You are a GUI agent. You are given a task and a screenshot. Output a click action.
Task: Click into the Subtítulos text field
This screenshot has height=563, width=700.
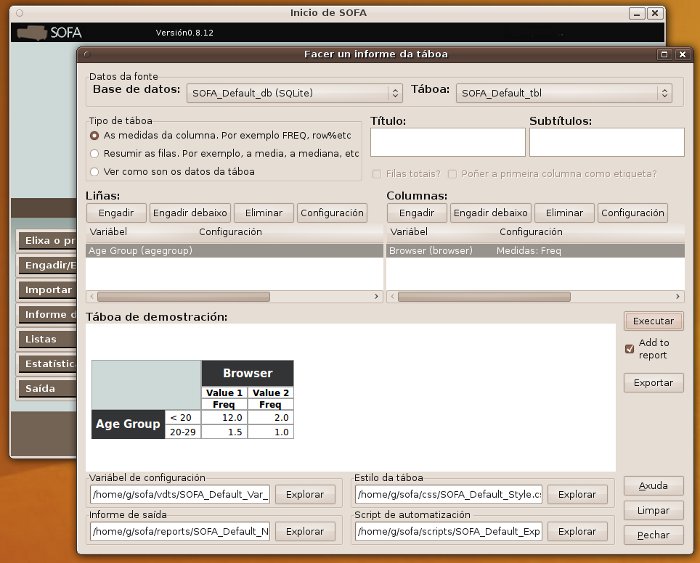coord(607,142)
